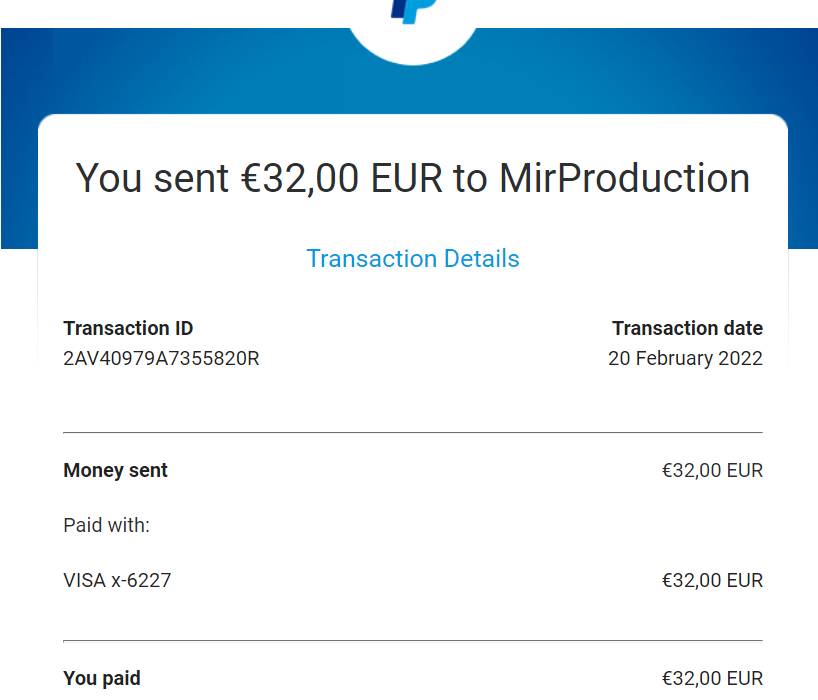Click the You paid total €32,00 EUR
Image resolution: width=818 pixels, height=700 pixels.
click(x=712, y=678)
